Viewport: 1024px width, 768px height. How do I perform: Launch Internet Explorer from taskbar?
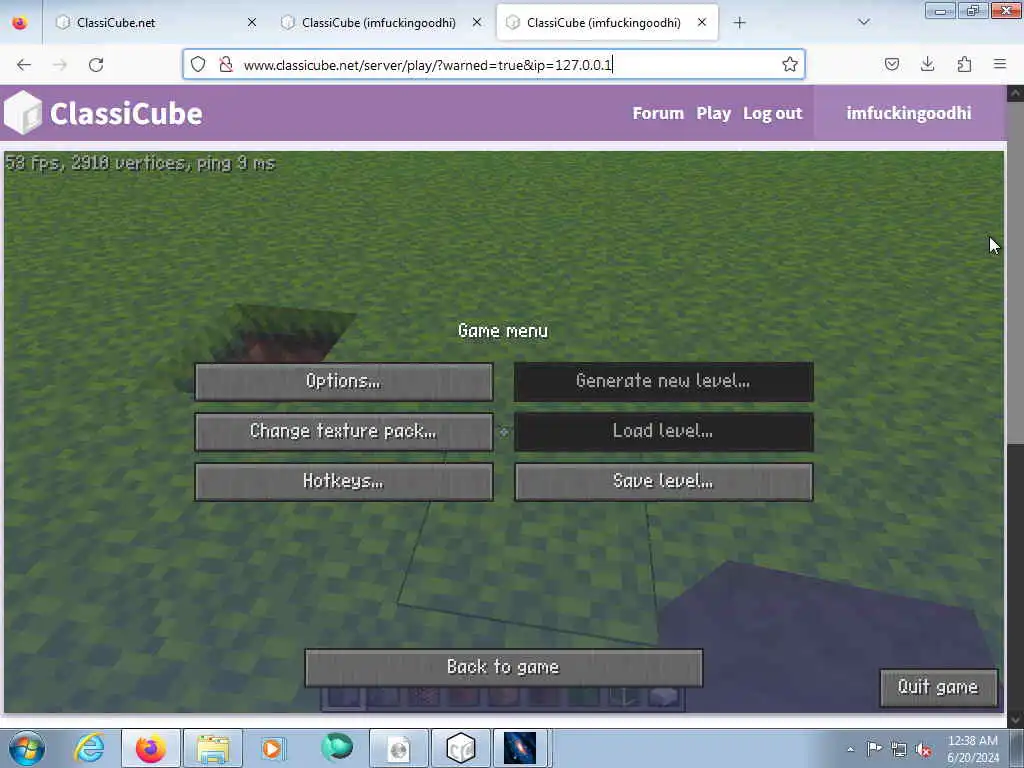(x=89, y=748)
